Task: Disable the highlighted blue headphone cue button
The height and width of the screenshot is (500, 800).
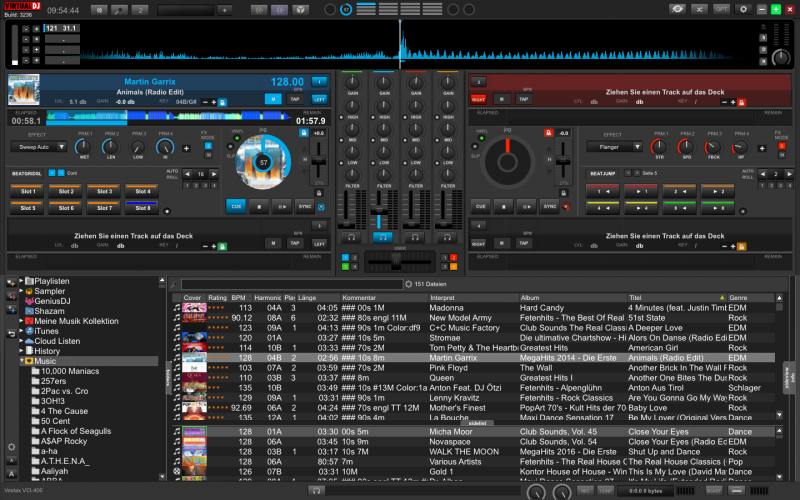Action: (383, 237)
